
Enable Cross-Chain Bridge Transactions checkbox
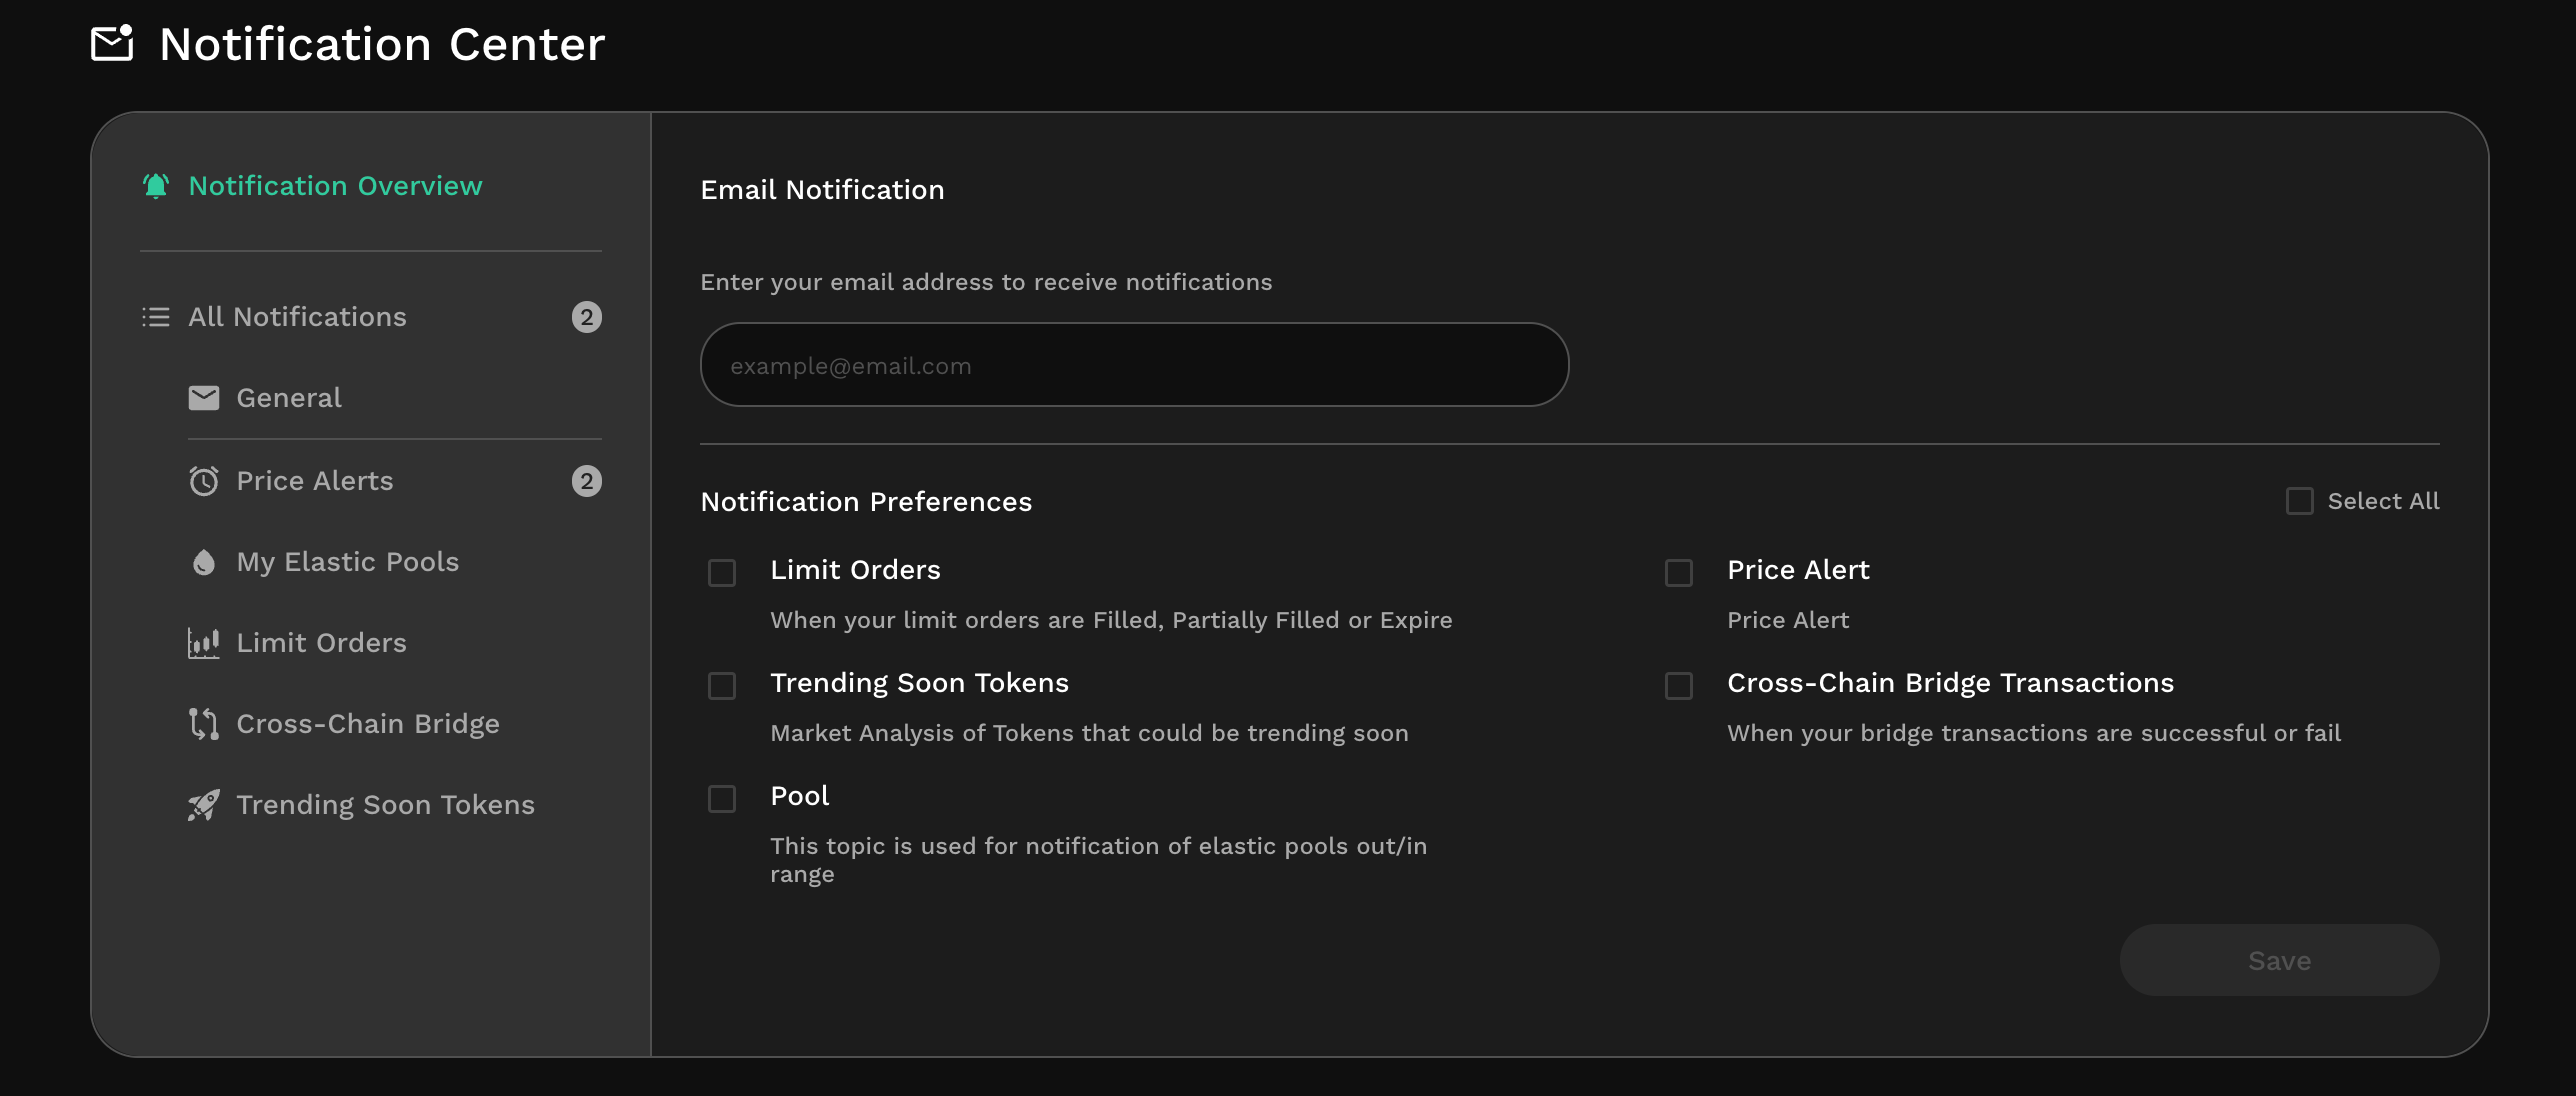point(1679,686)
